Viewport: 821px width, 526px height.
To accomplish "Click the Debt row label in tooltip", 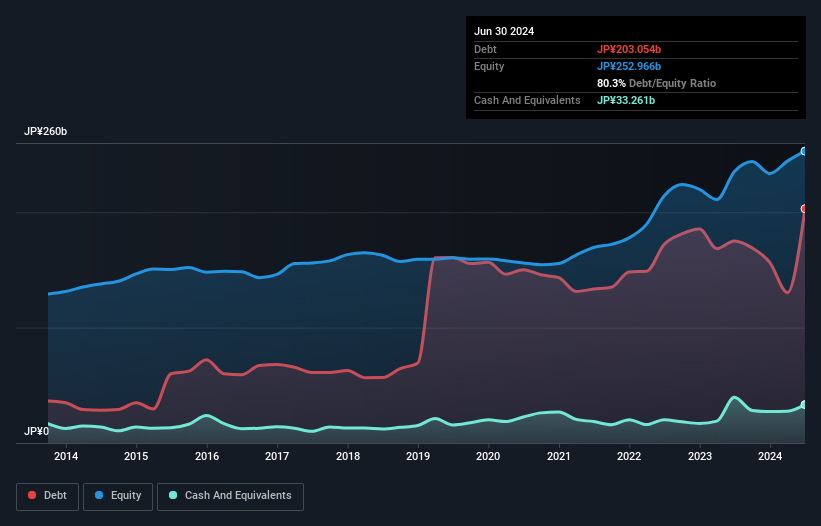I will (x=485, y=49).
